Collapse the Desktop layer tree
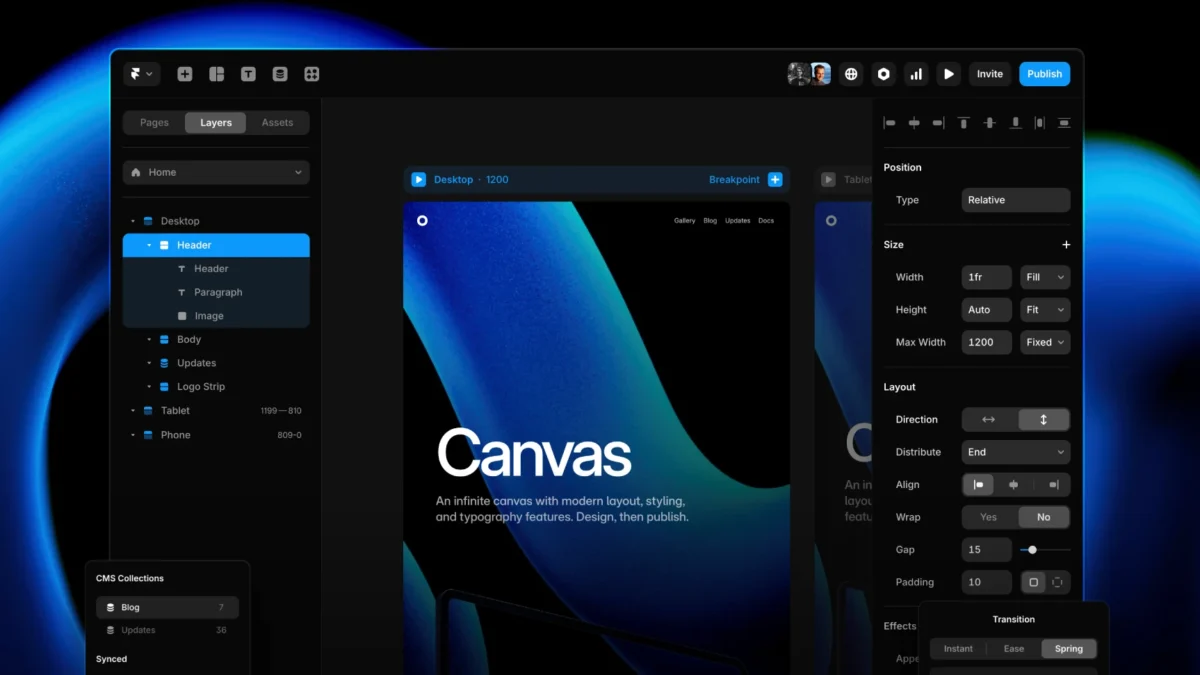This screenshot has width=1200, height=675. 133,220
